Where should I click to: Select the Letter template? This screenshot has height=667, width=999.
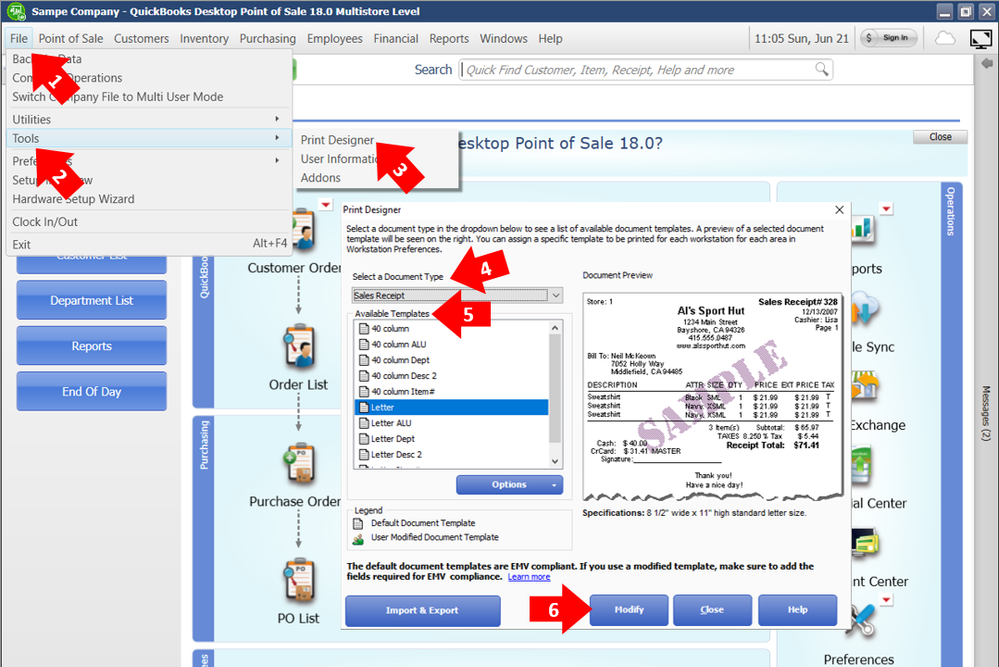451,407
